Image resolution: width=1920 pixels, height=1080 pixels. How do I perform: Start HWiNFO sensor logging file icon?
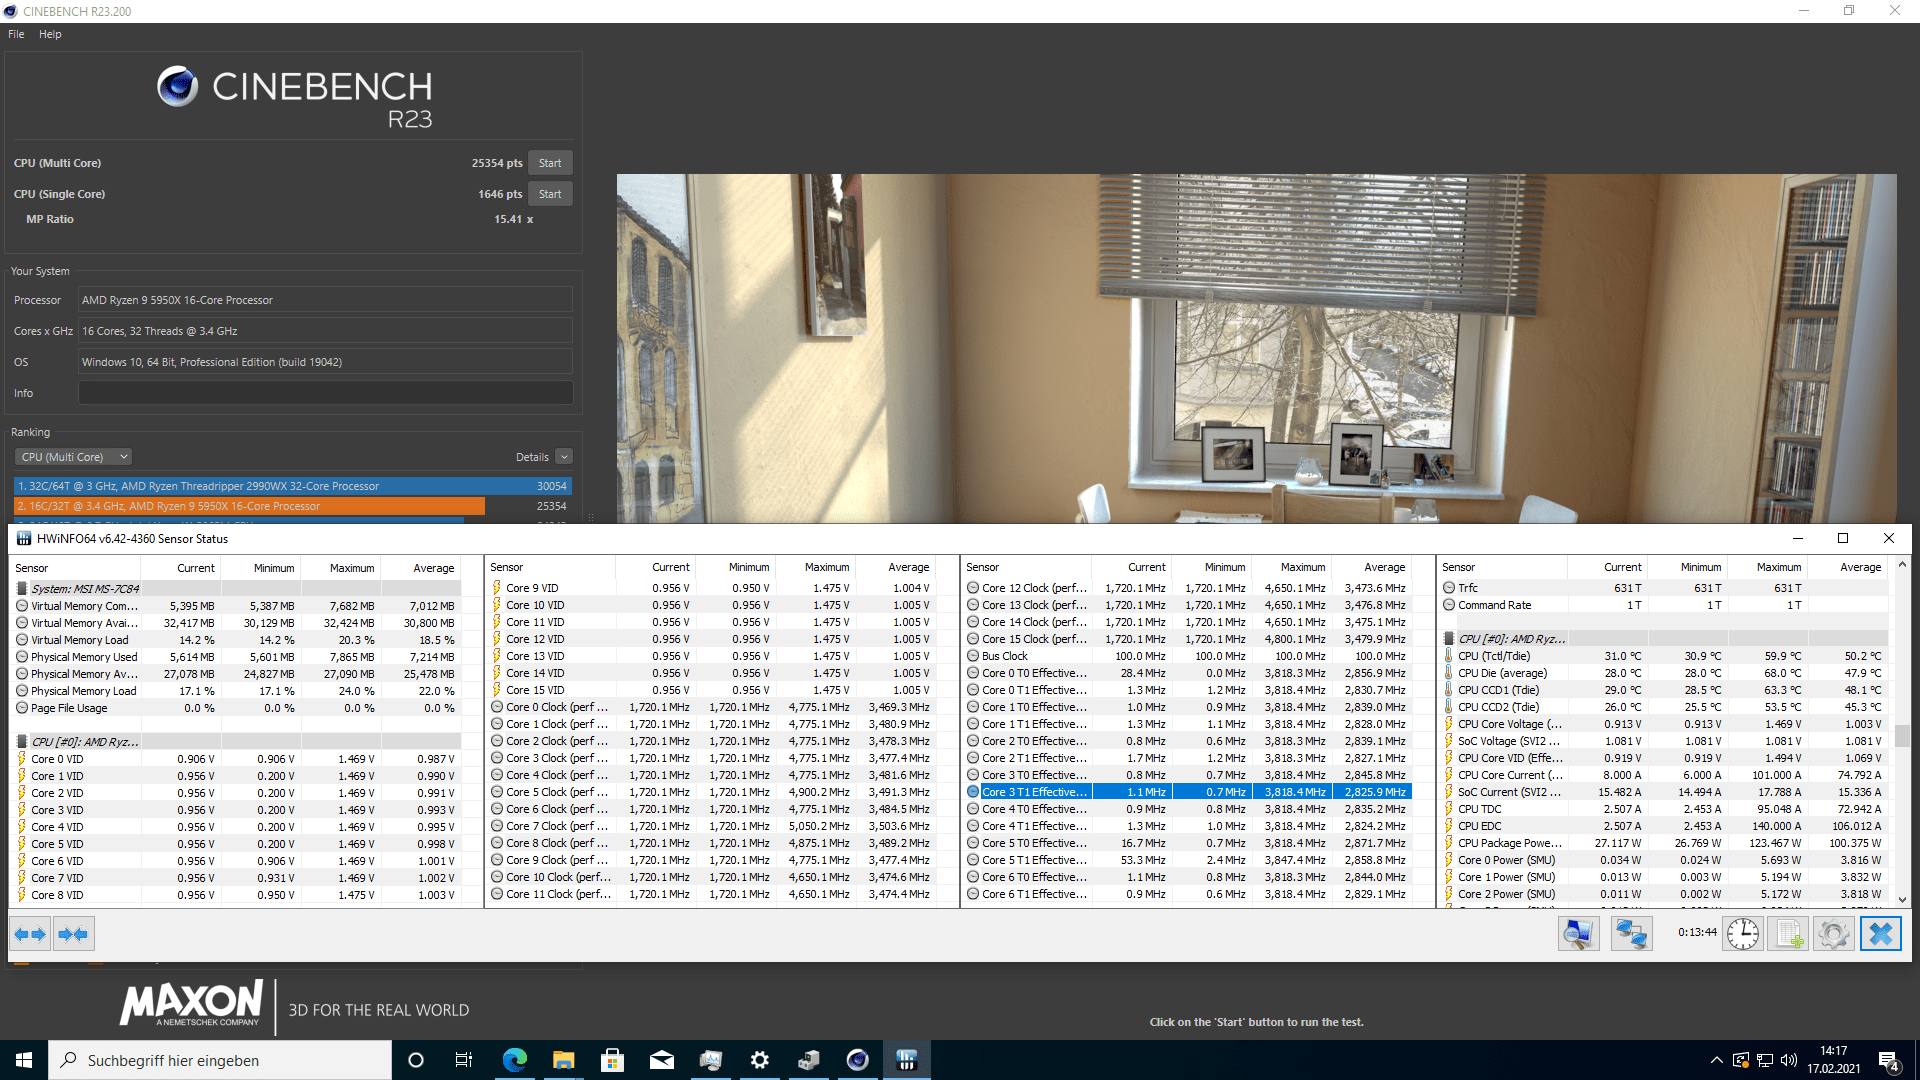coord(1788,934)
